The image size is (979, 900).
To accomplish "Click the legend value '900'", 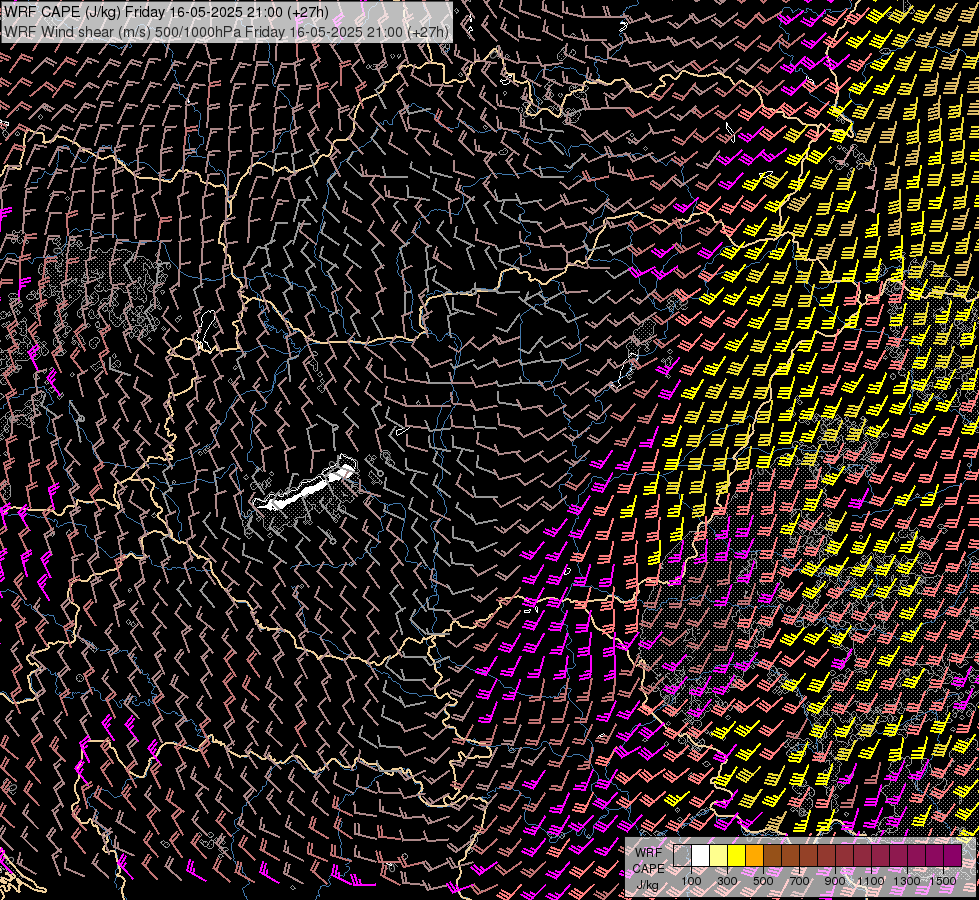I will point(835,881).
